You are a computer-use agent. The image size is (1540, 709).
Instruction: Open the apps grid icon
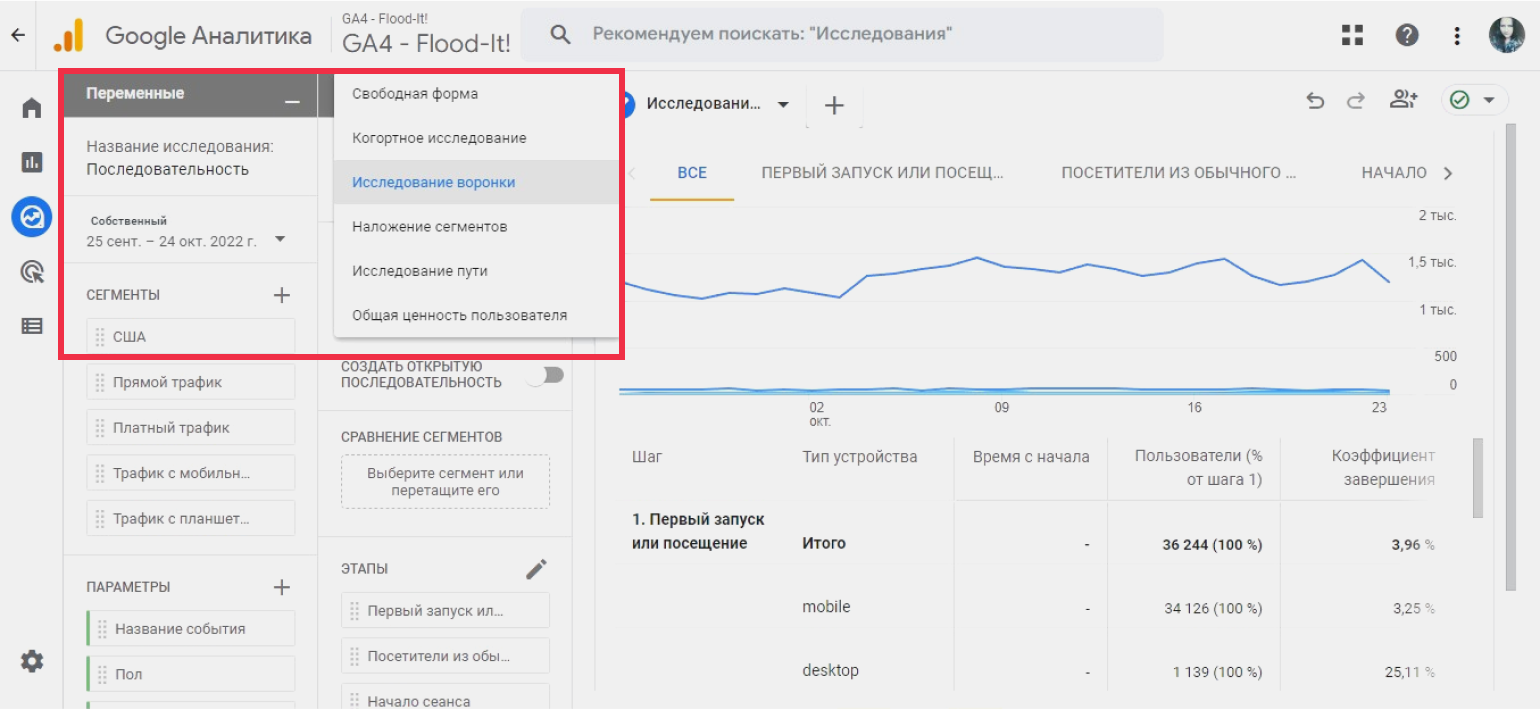click(x=1352, y=35)
